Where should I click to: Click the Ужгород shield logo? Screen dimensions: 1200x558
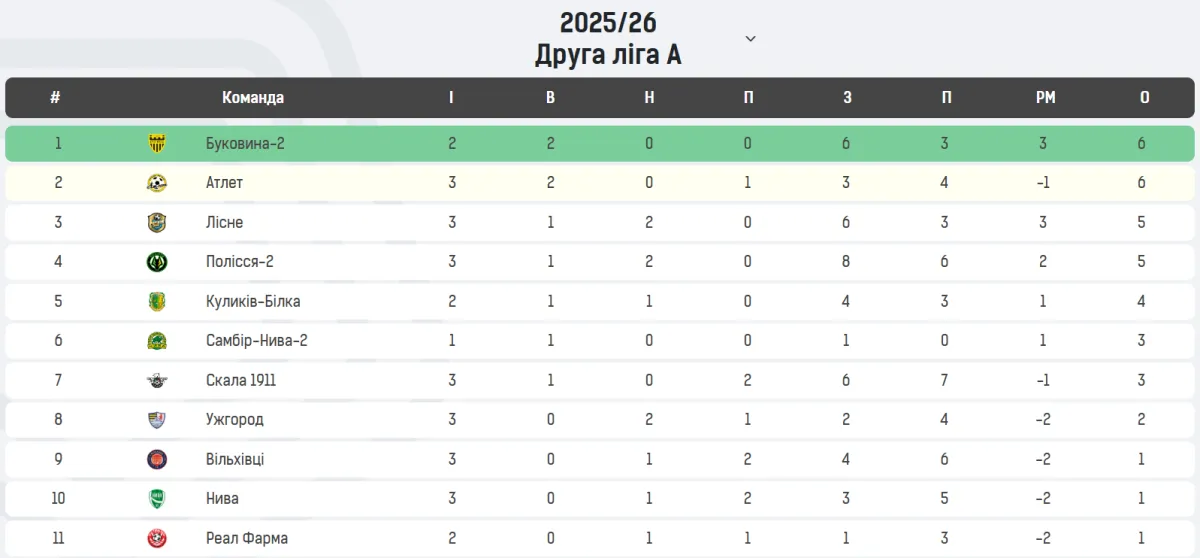click(x=157, y=420)
